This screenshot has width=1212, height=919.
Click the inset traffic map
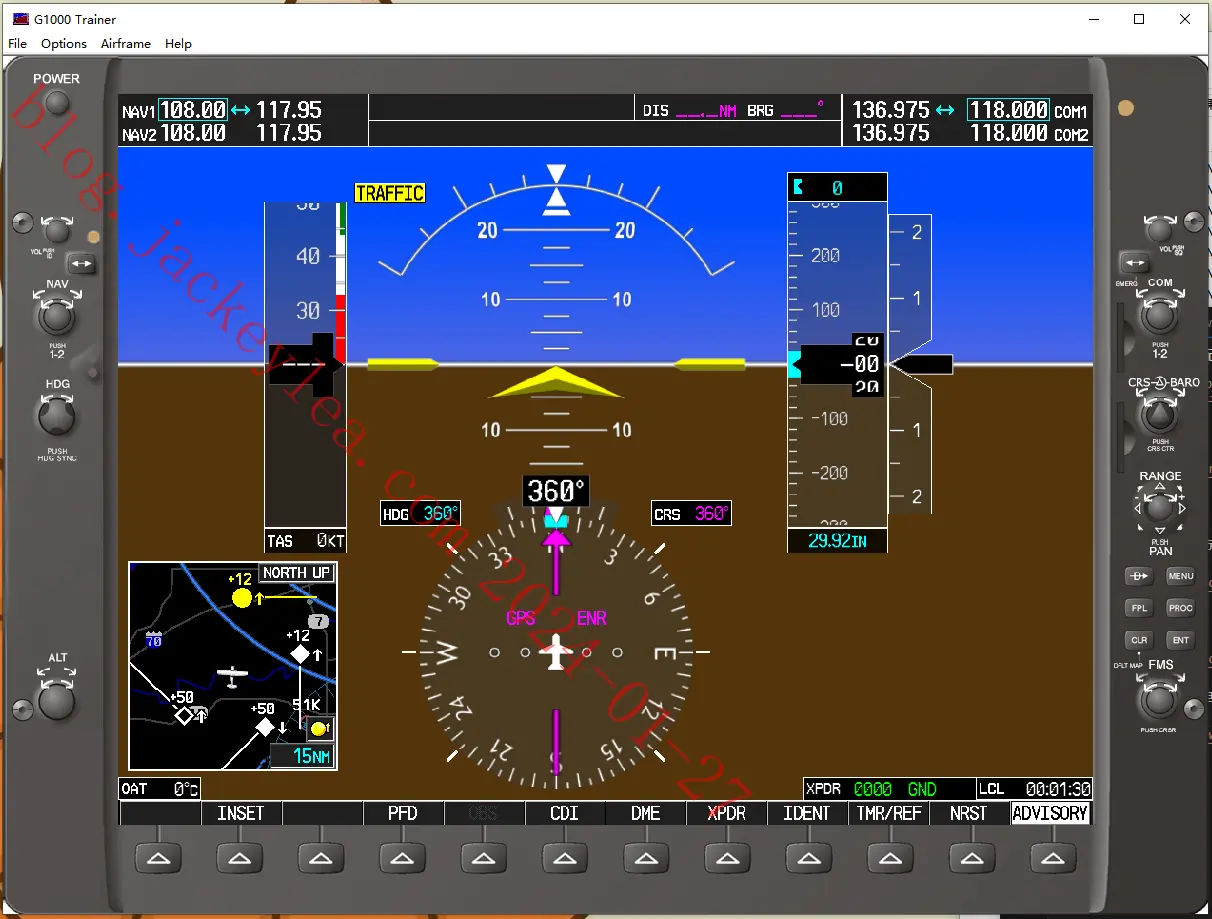[x=233, y=666]
